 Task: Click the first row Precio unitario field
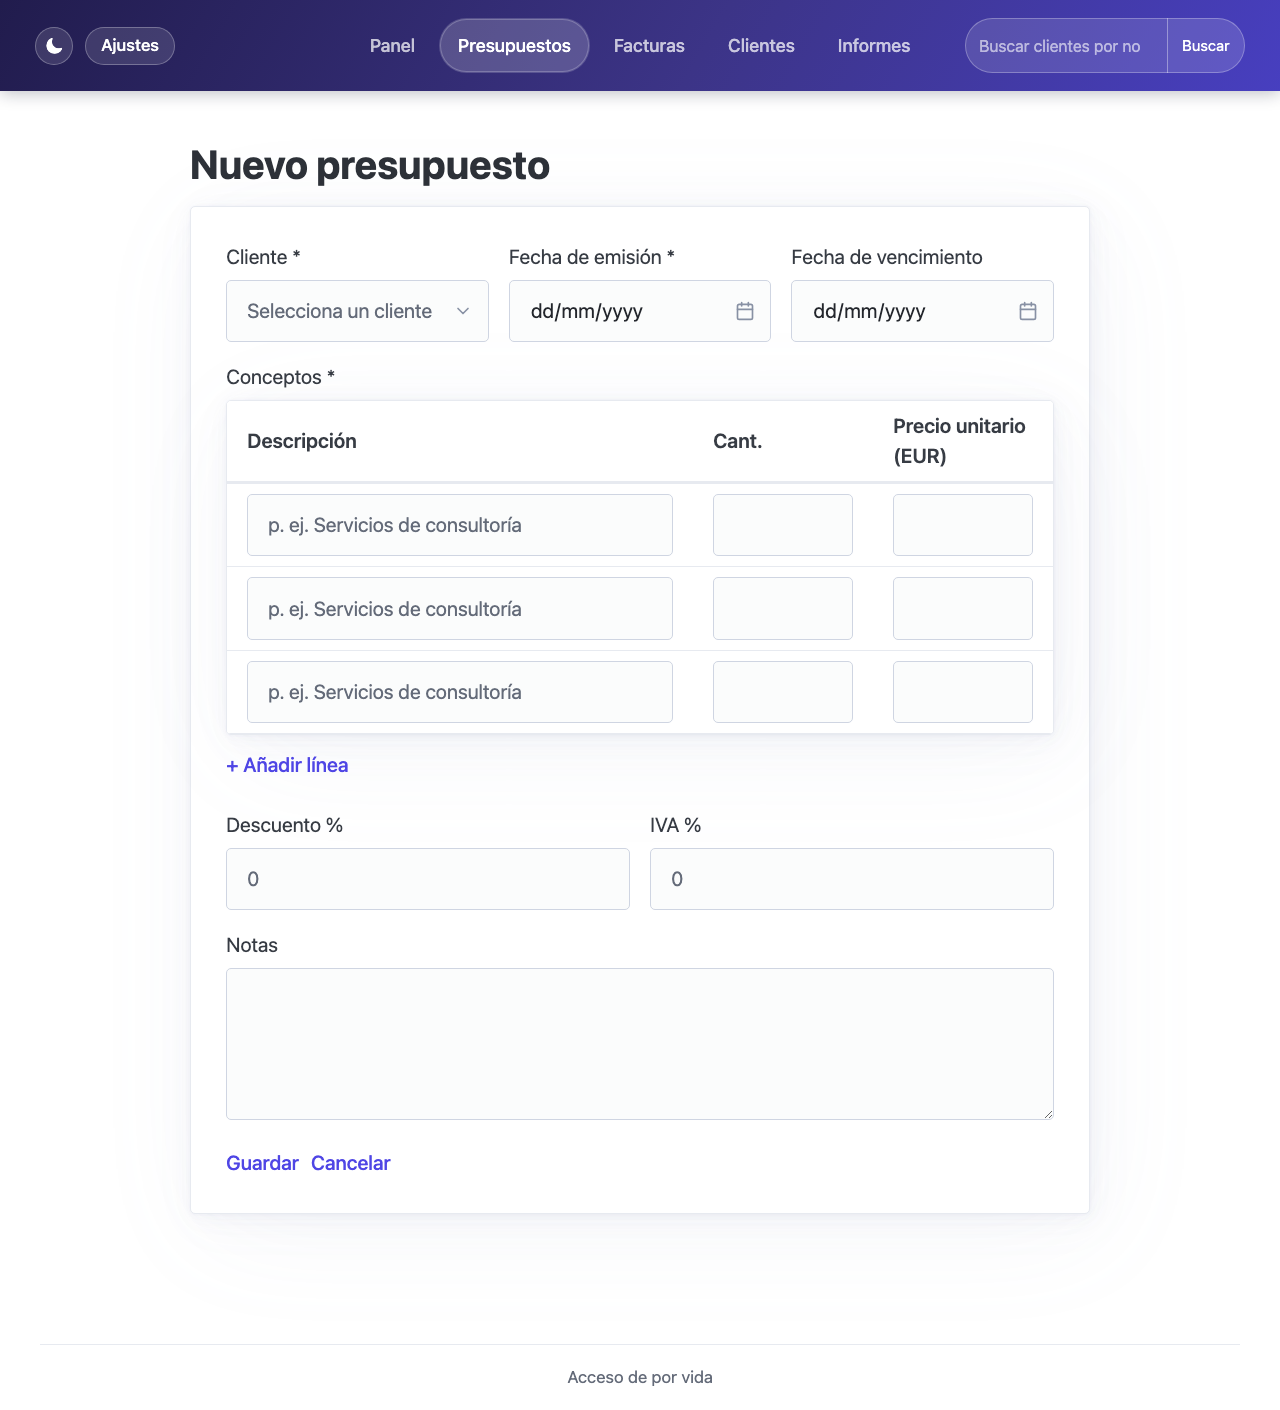click(963, 525)
